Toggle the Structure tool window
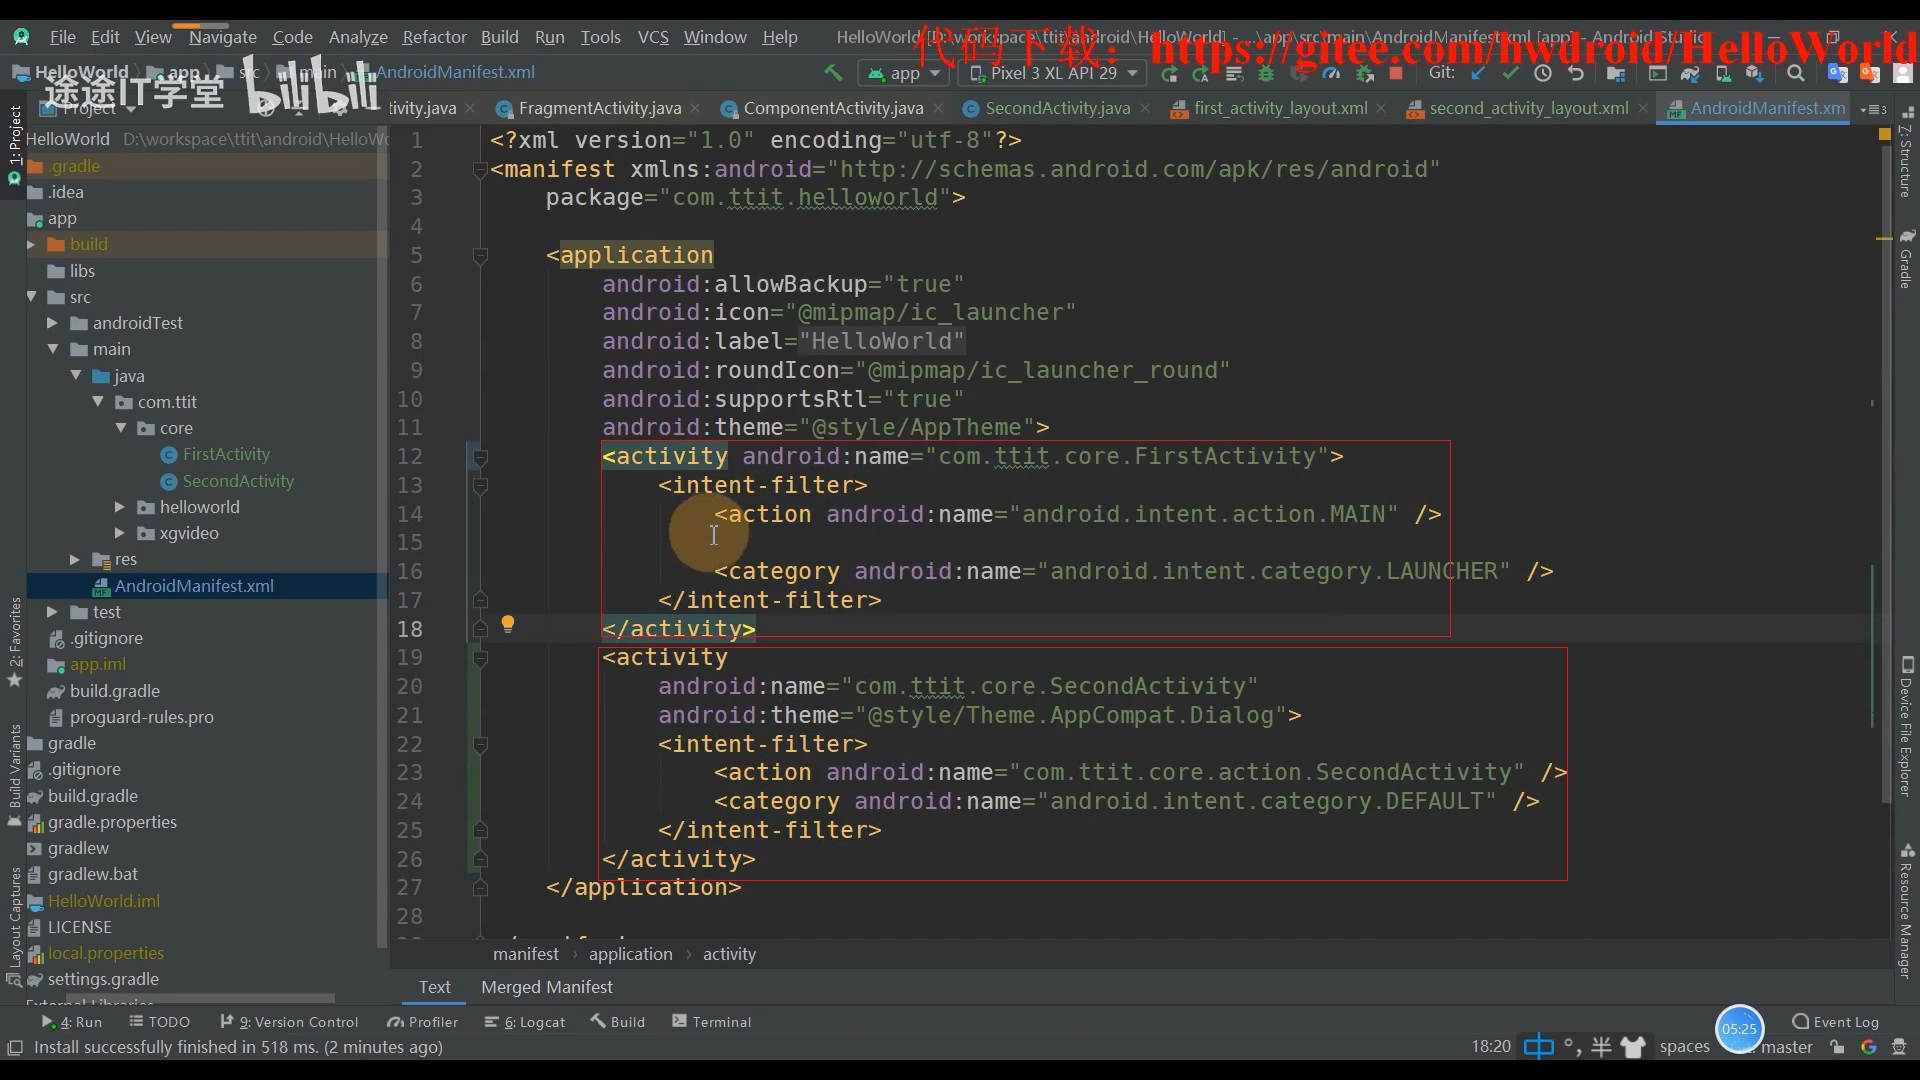The width and height of the screenshot is (1920, 1080). (1906, 153)
